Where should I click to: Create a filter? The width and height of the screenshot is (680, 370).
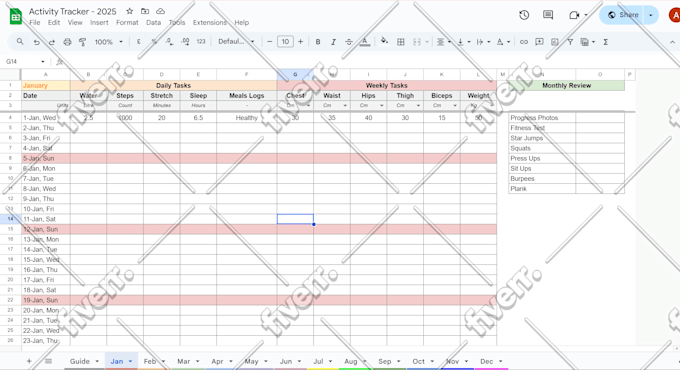[x=570, y=42]
